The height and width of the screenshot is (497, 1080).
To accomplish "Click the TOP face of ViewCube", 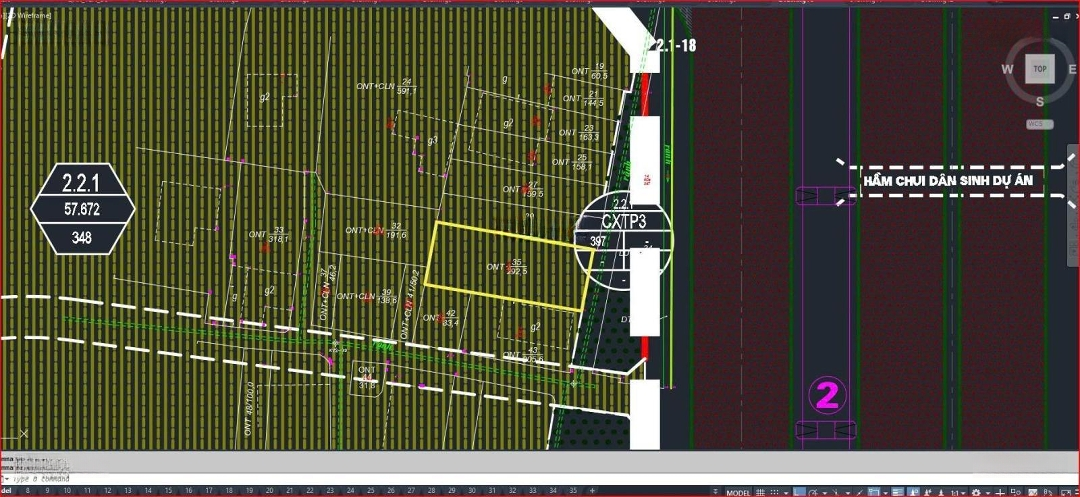I will (1040, 69).
